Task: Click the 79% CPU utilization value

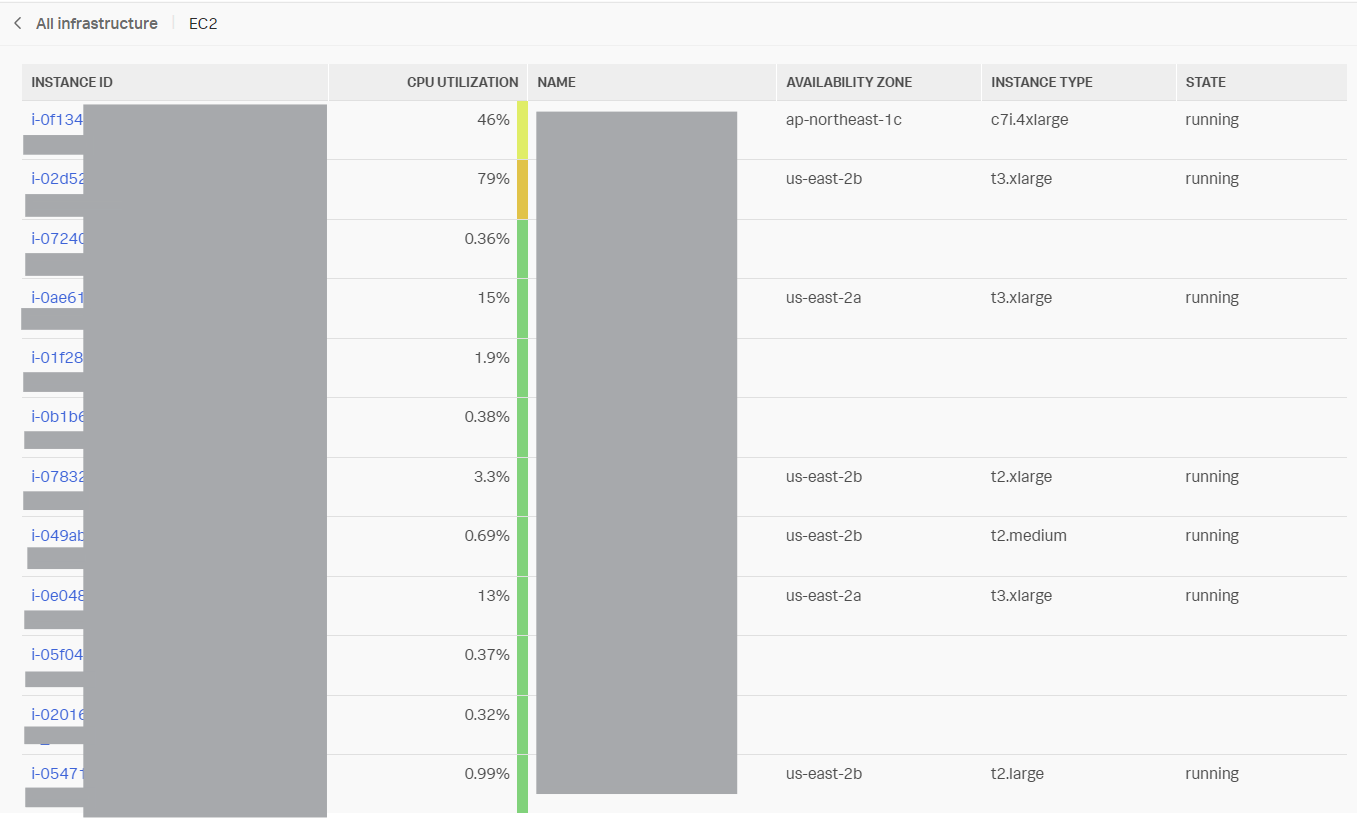Action: pyautogui.click(x=494, y=179)
